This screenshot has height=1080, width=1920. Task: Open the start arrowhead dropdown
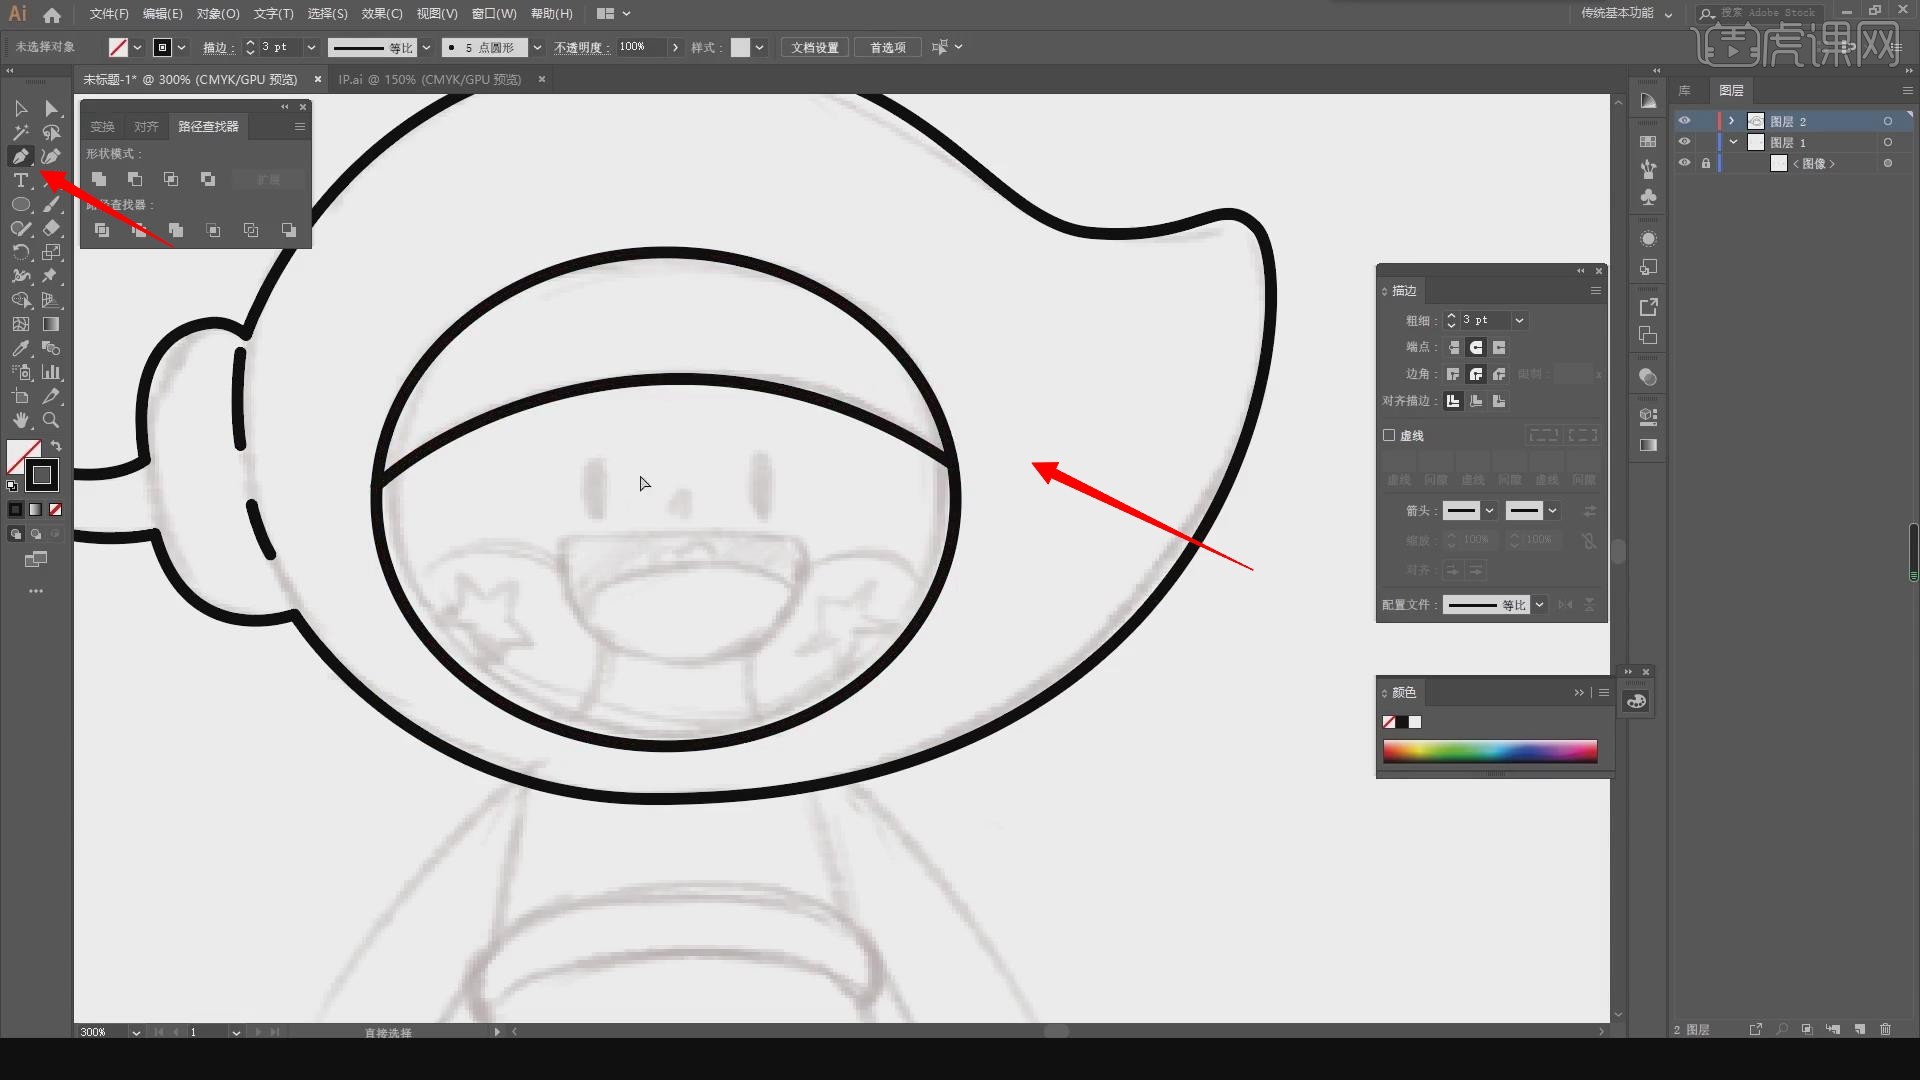[x=1489, y=511]
